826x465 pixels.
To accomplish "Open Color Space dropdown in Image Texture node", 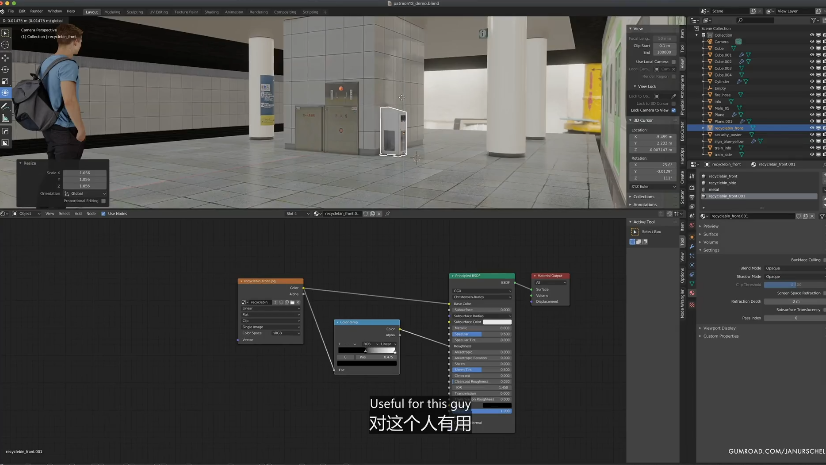I will 286,333.
